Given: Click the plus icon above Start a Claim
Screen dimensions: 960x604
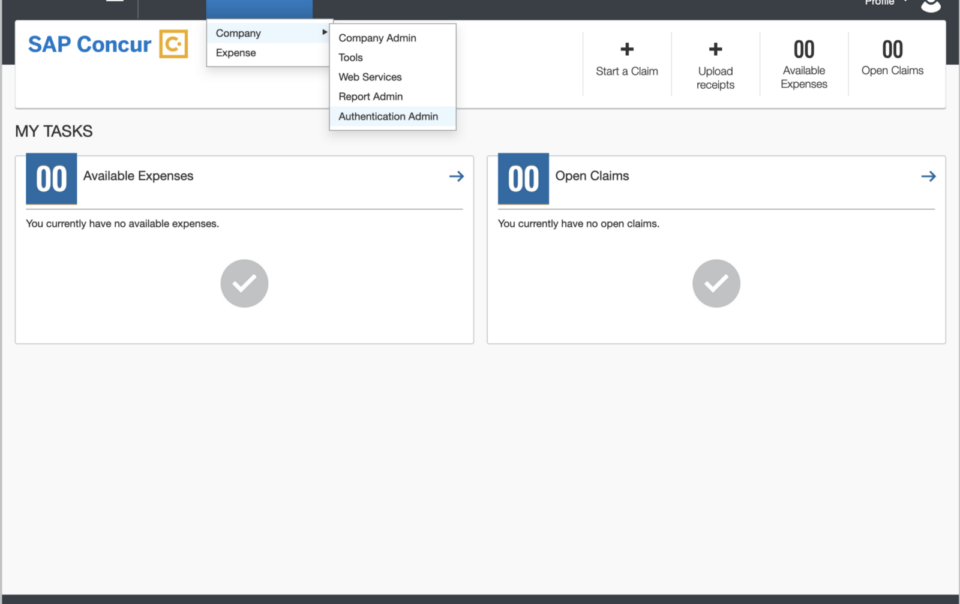Looking at the screenshot, I should tap(627, 49).
